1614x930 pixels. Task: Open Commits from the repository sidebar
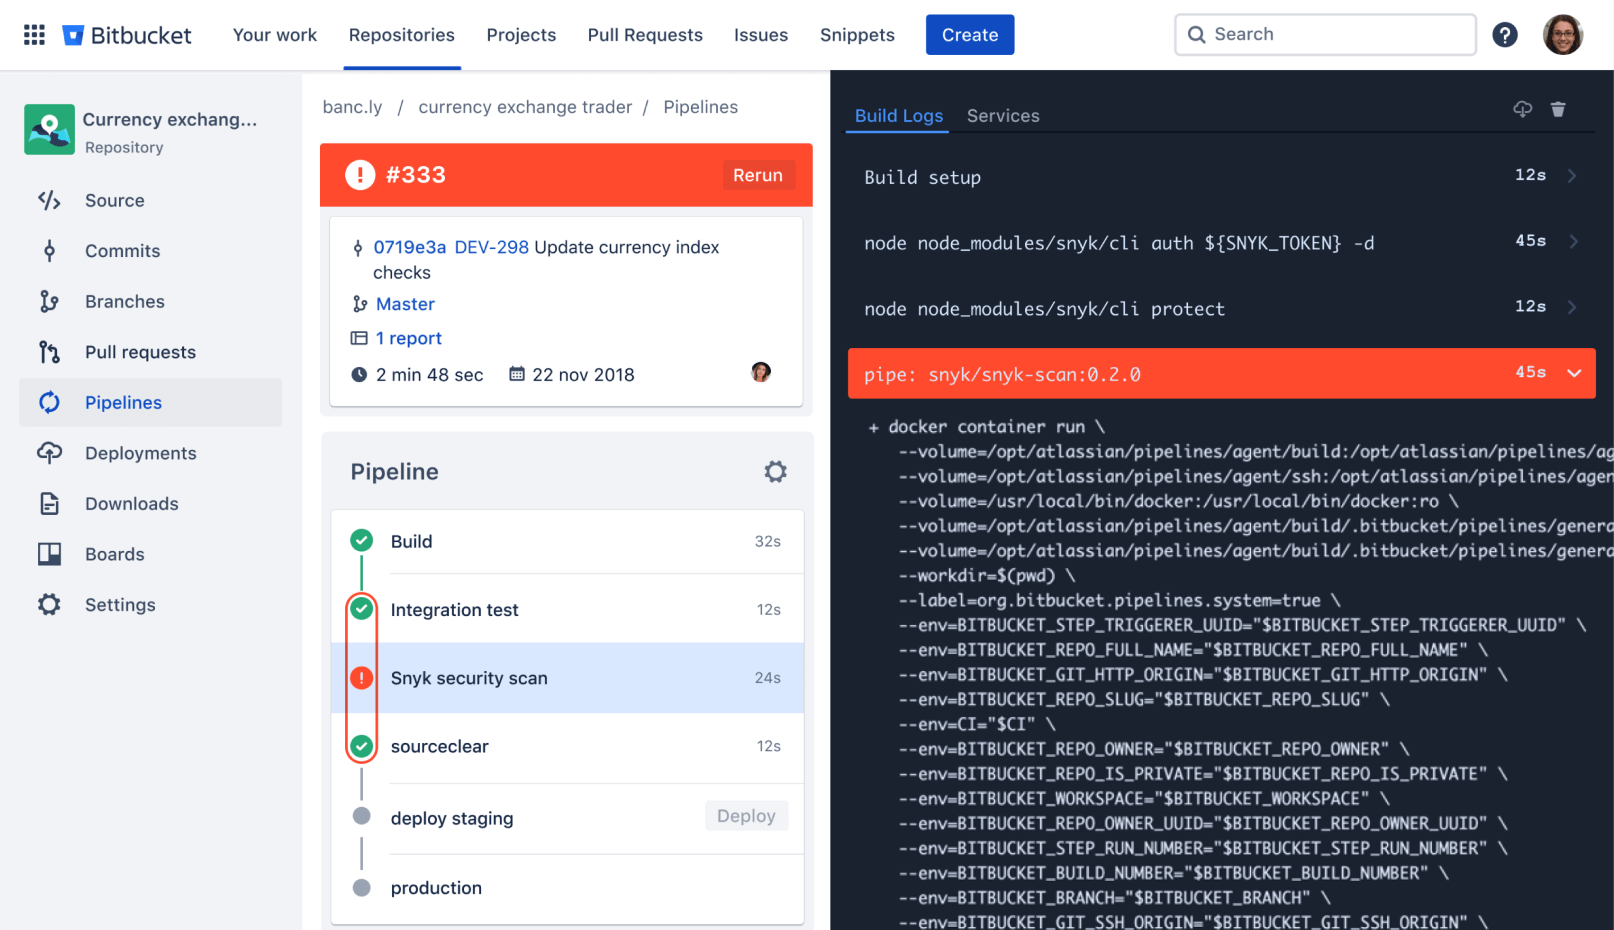pos(50,250)
